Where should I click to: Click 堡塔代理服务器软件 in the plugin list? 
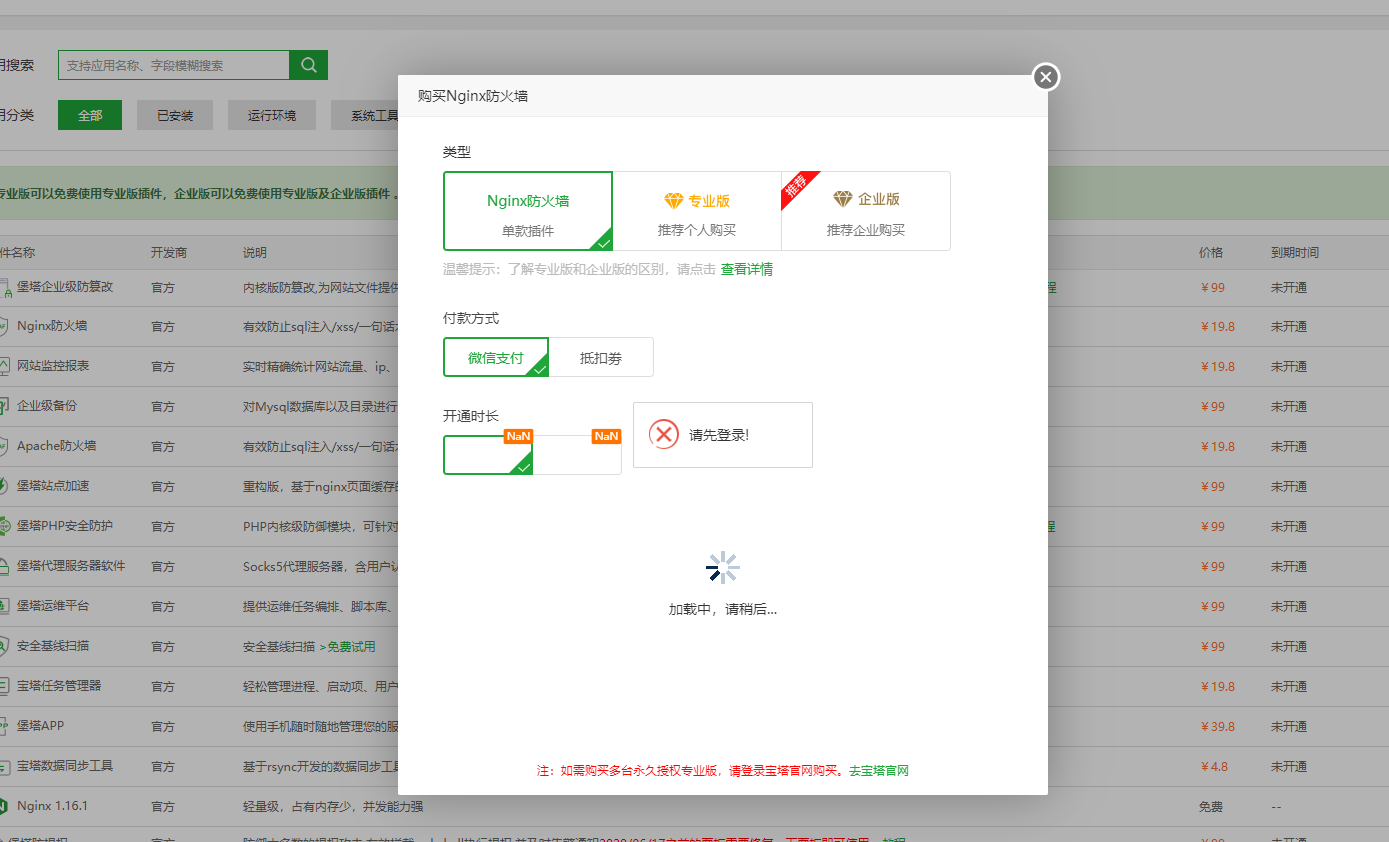coord(71,567)
